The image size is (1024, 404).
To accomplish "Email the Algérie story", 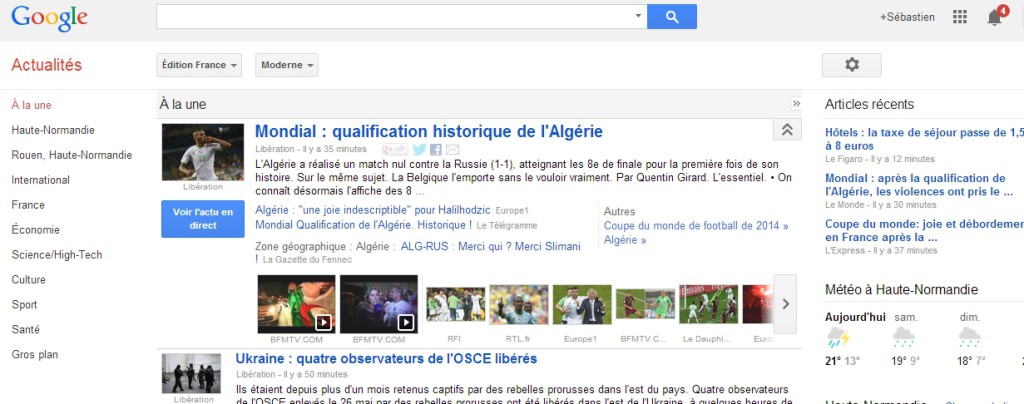I will pyautogui.click(x=452, y=149).
